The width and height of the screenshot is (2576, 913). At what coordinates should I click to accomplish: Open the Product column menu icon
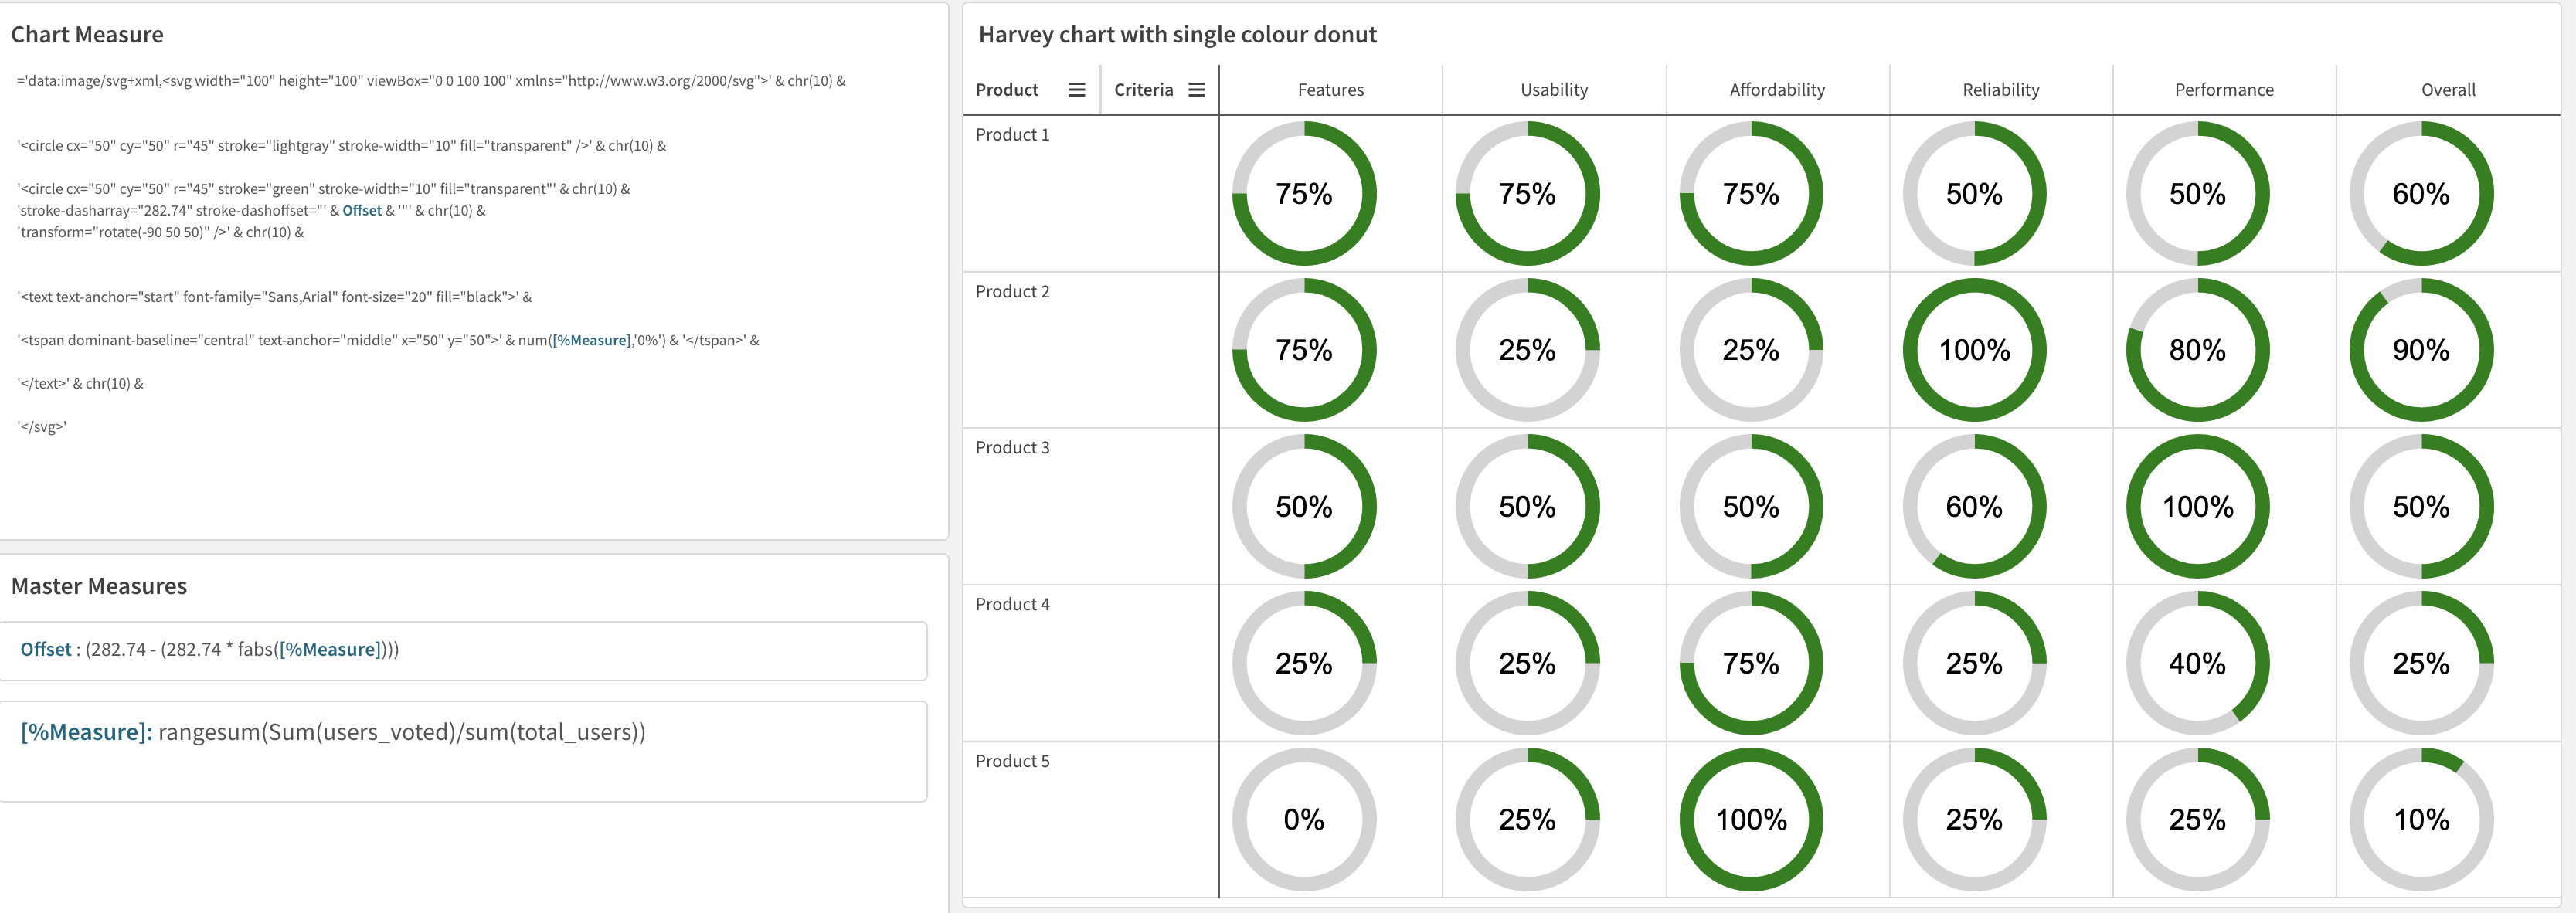click(x=1077, y=89)
